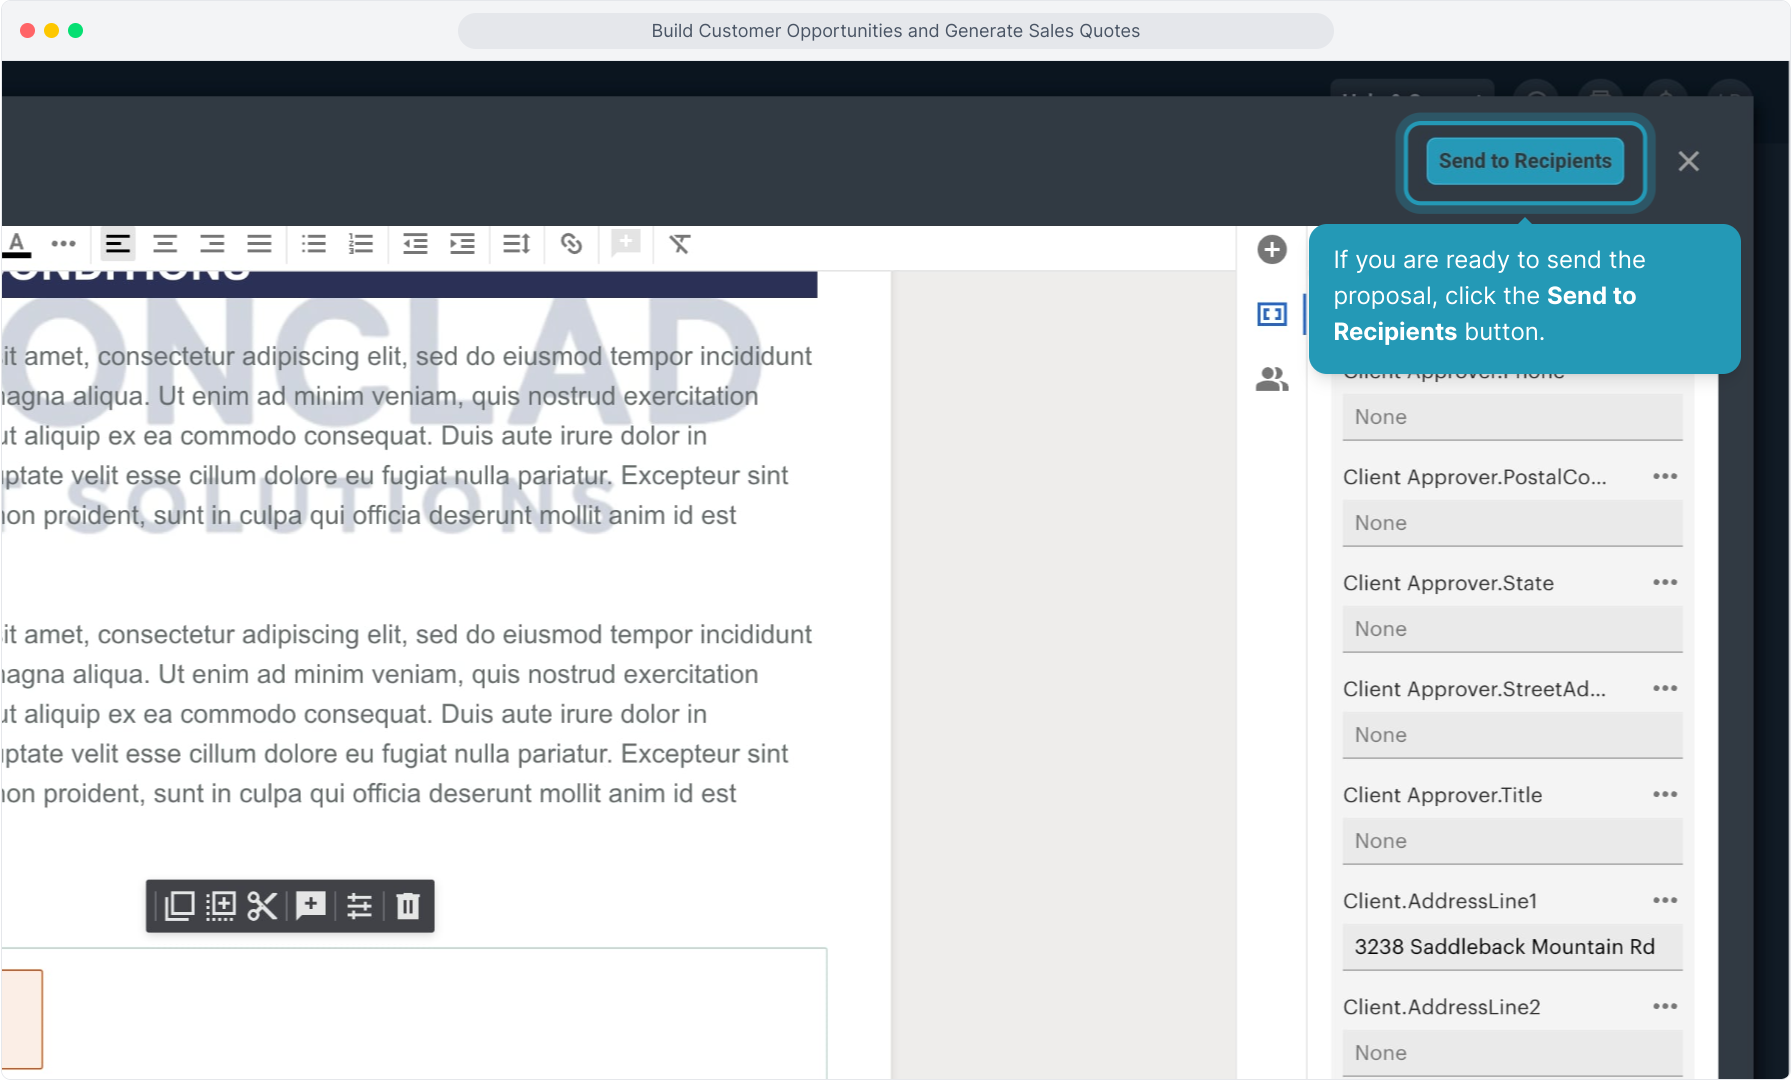1792x1080 pixels.
Task: Open options for Client Approver.State
Action: tap(1665, 583)
